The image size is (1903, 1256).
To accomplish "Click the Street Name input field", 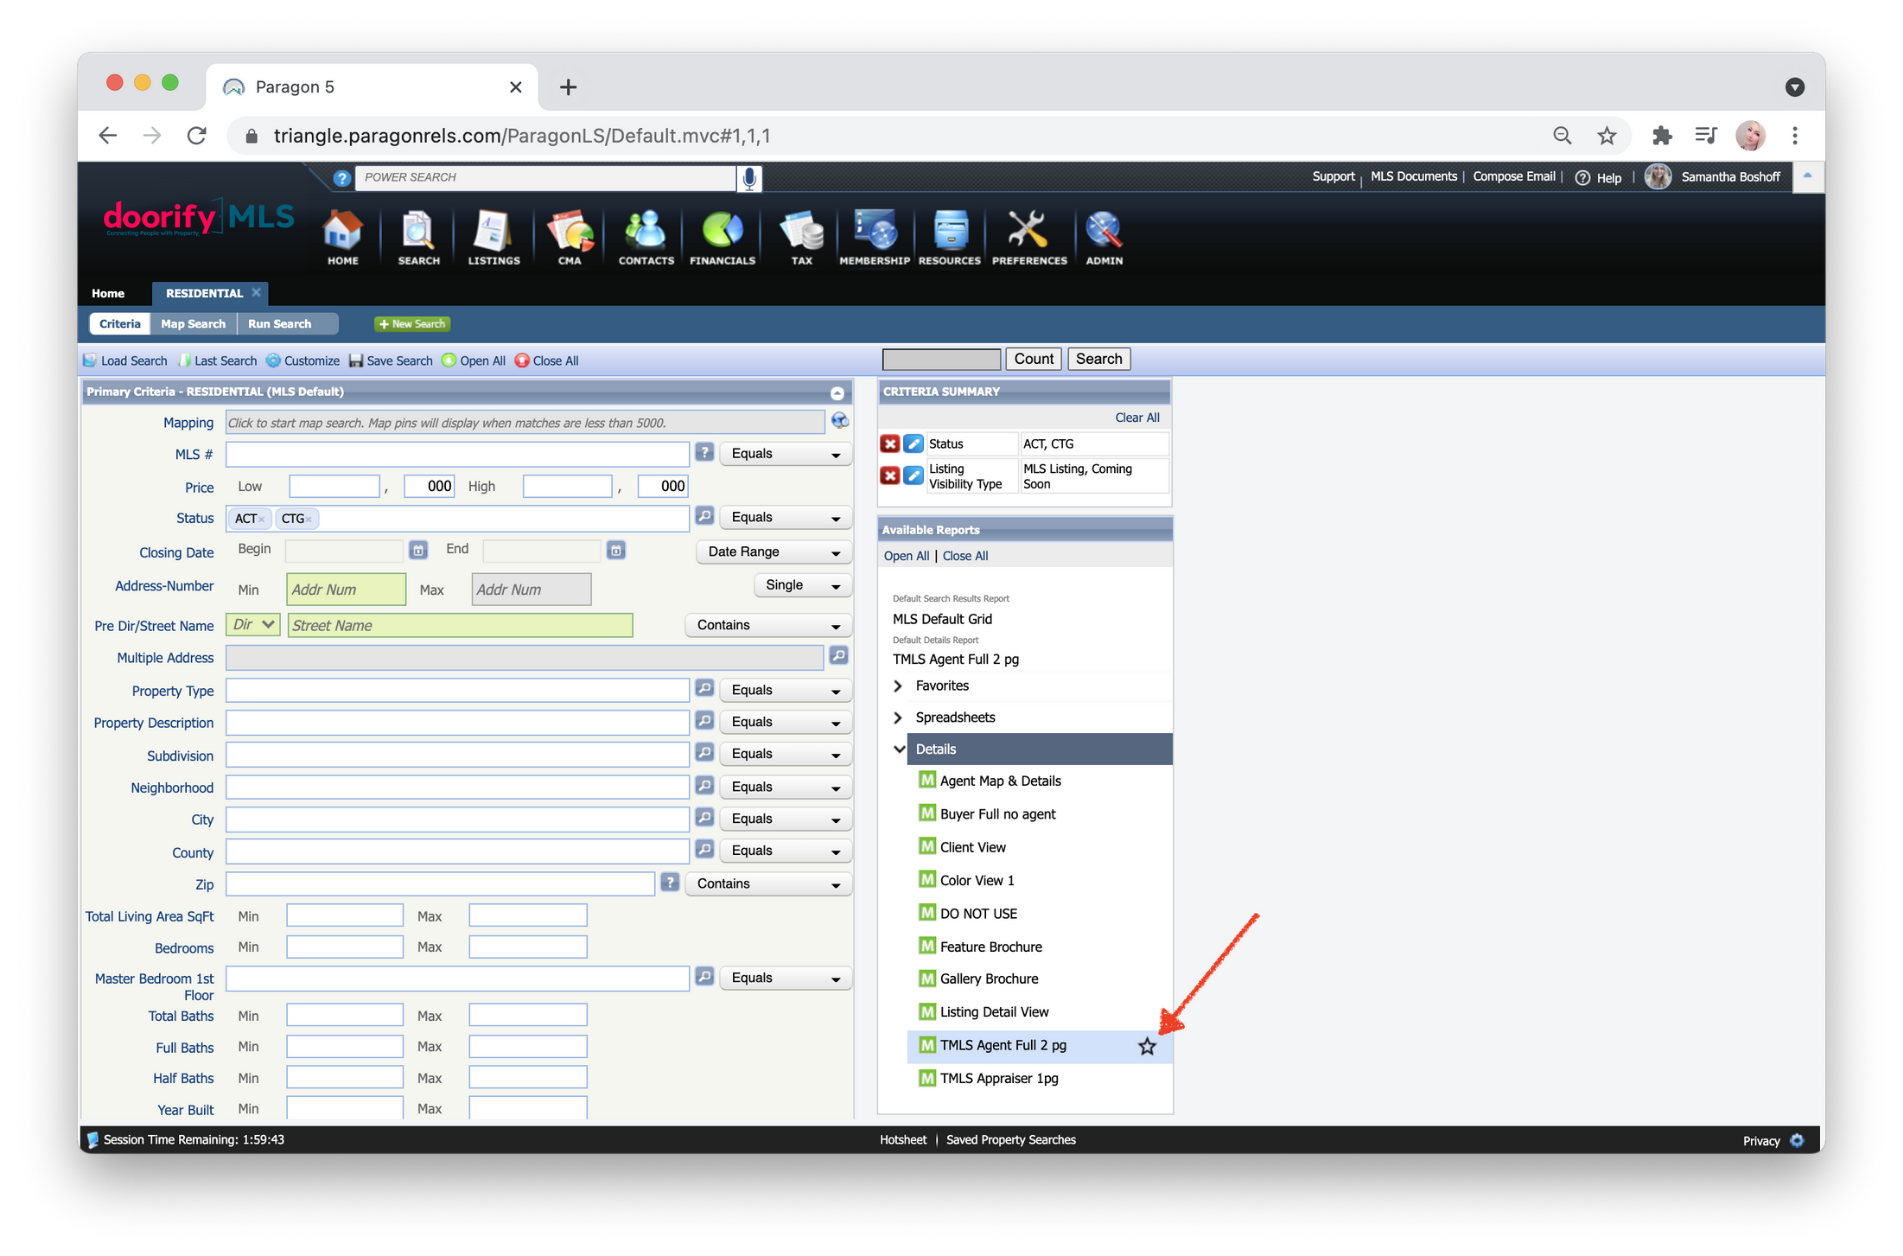I will [460, 625].
